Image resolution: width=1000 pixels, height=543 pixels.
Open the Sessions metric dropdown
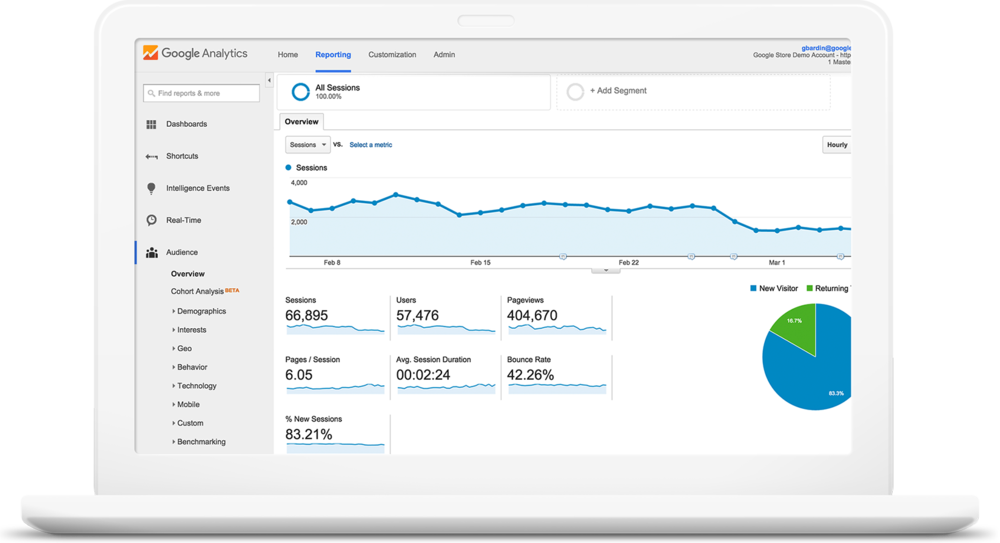point(307,145)
